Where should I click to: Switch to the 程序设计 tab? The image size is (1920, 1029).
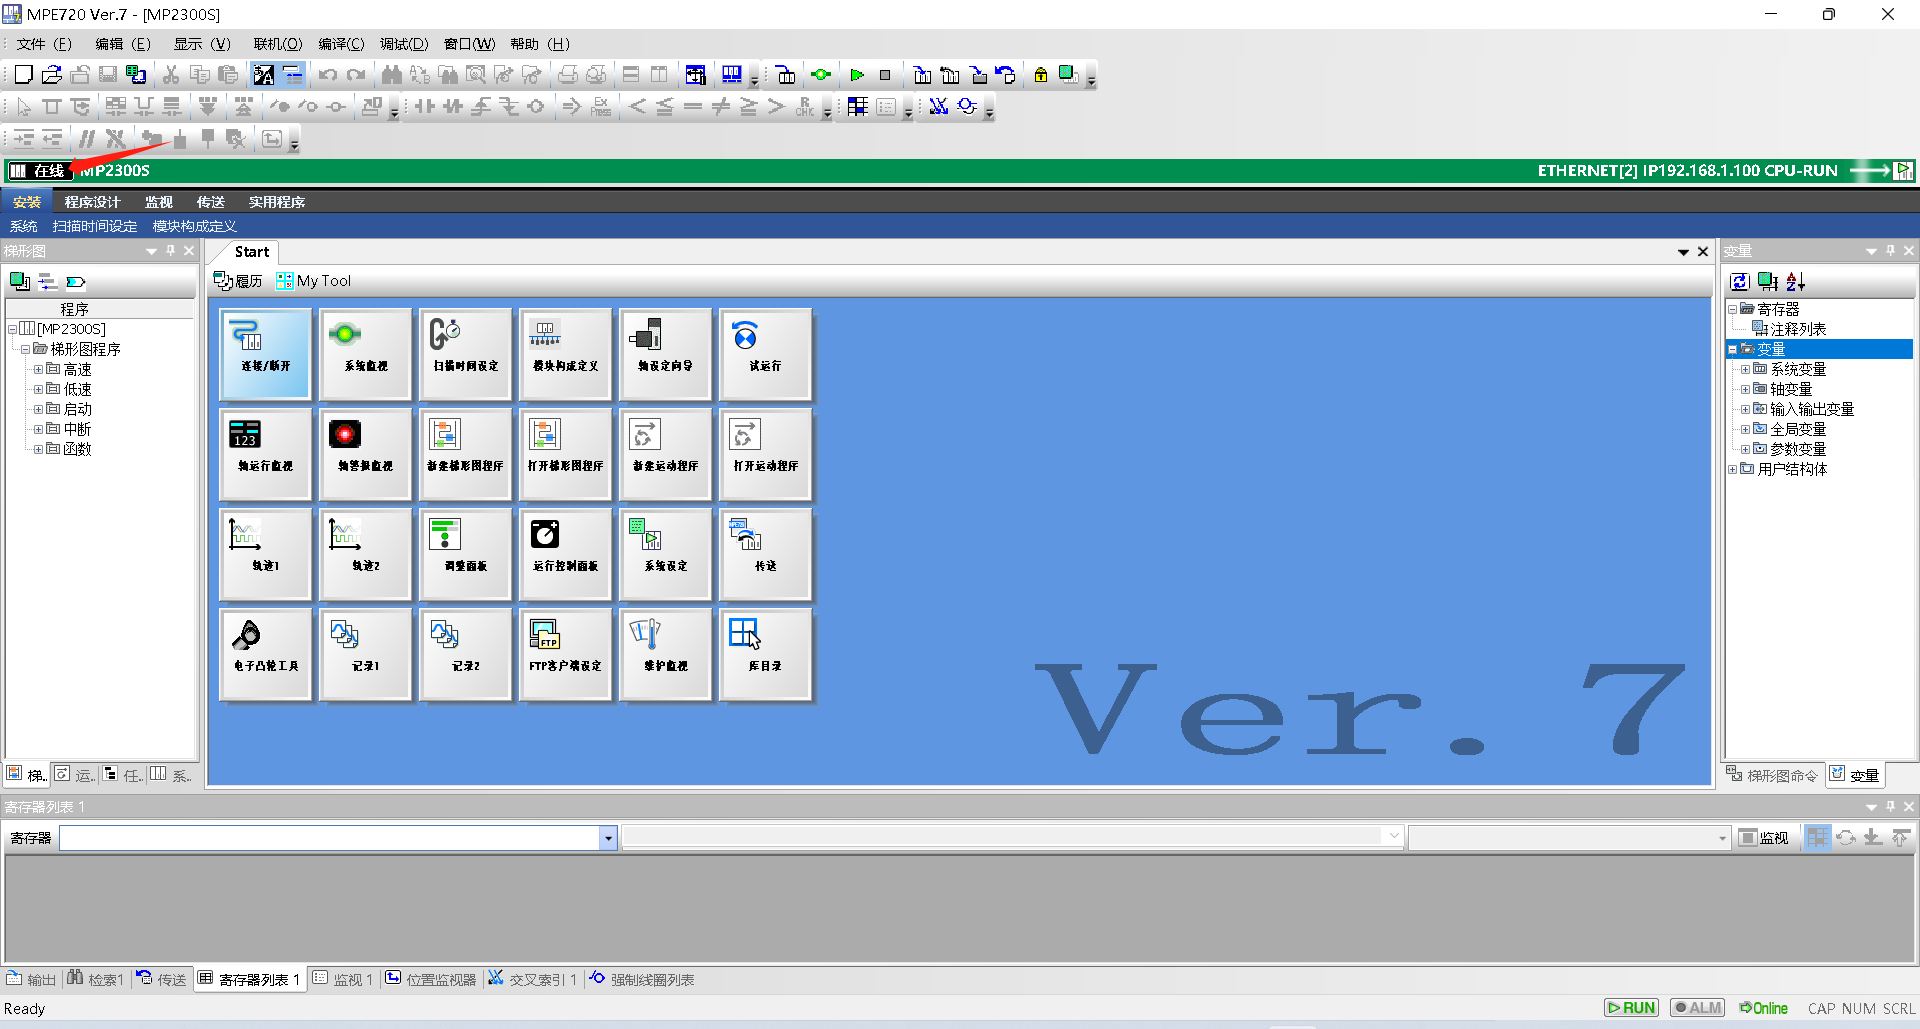[x=92, y=202]
